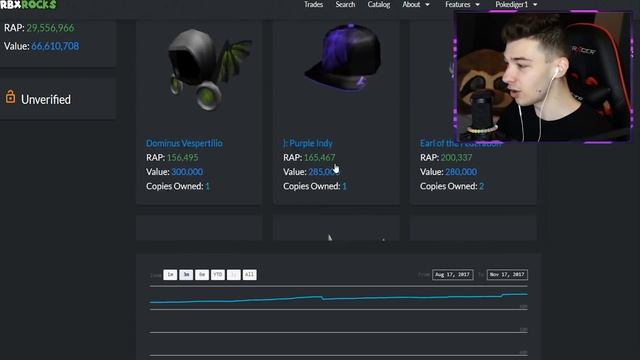The width and height of the screenshot is (640, 360).
Task: Click the Unverified status label
Action: pyautogui.click(x=46, y=100)
